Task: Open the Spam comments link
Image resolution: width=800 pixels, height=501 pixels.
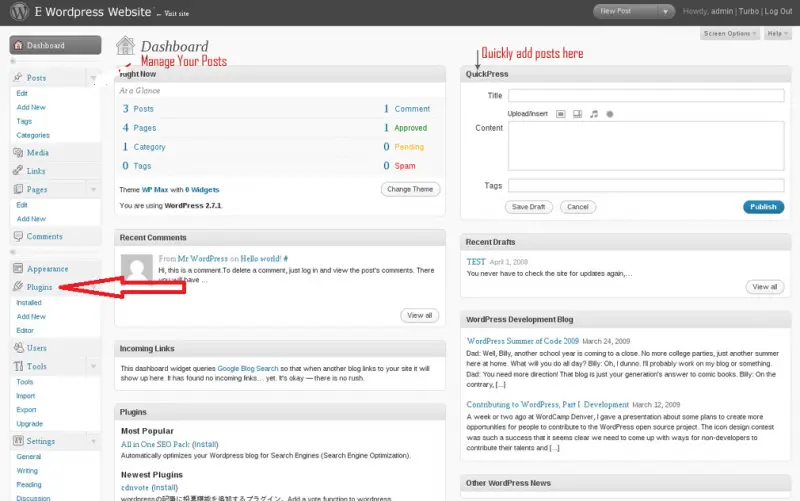Action: click(x=405, y=166)
